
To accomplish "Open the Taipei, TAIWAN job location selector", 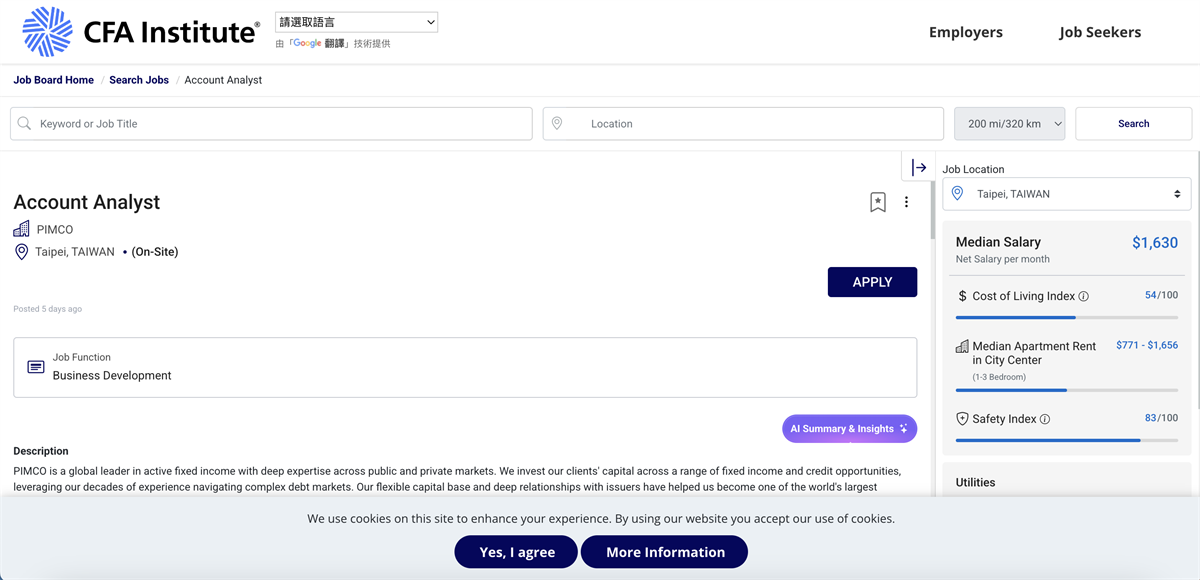I will tap(1067, 194).
